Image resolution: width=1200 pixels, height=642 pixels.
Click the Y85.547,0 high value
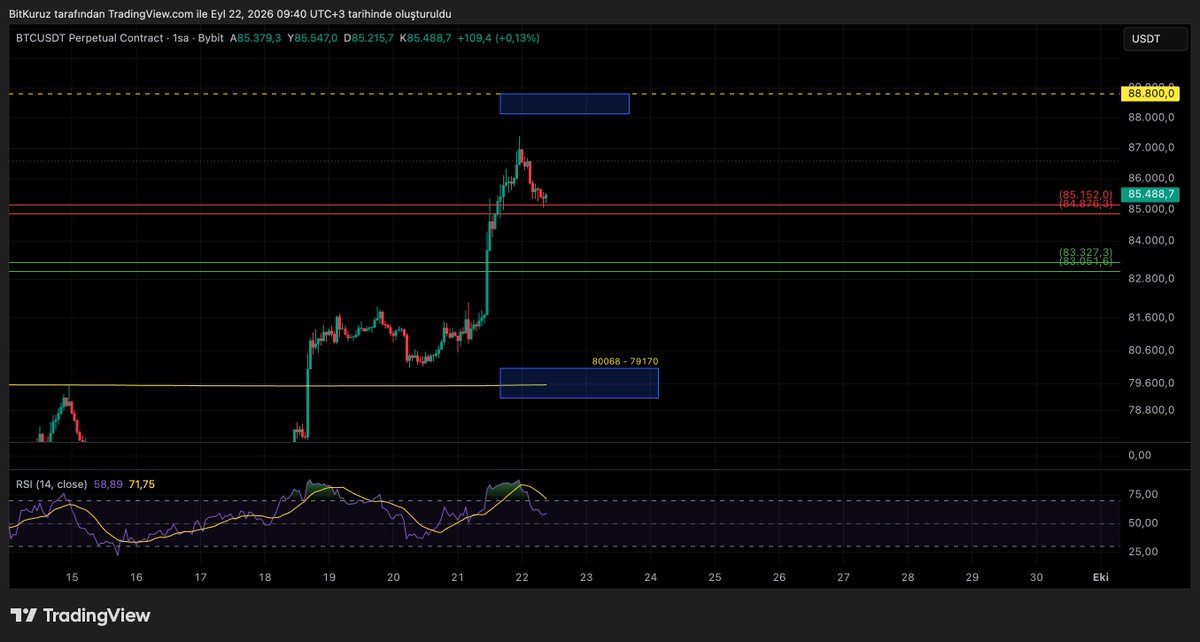[313, 38]
